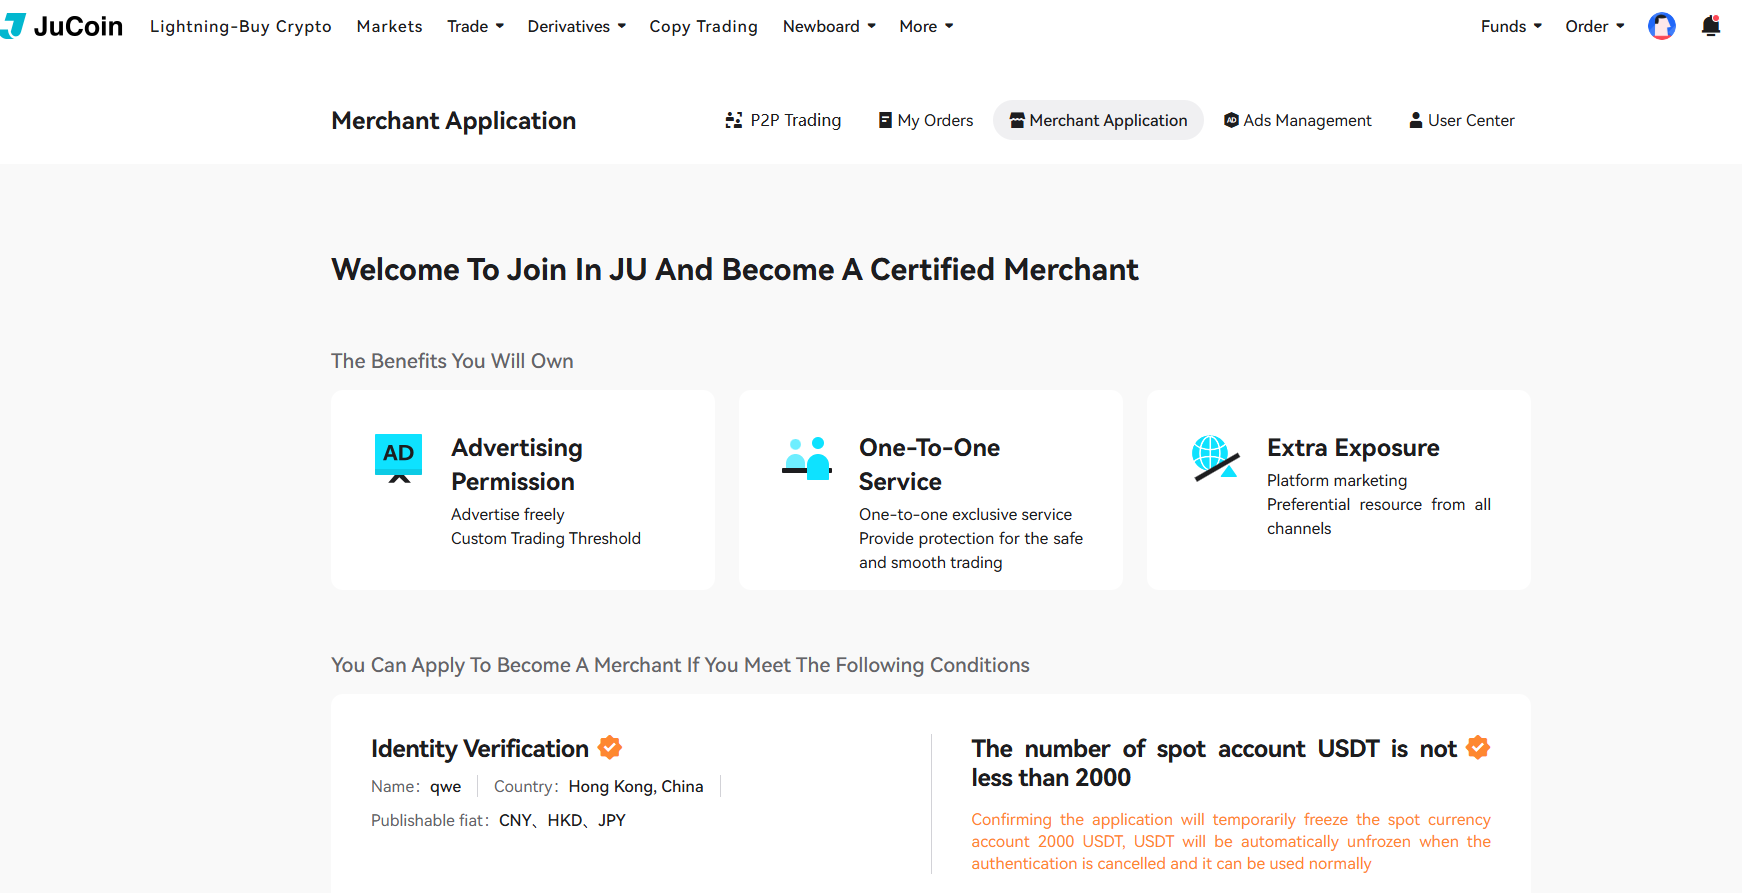Image resolution: width=1742 pixels, height=893 pixels.
Task: Open Lightning-Buy Crypto
Action: point(241,26)
